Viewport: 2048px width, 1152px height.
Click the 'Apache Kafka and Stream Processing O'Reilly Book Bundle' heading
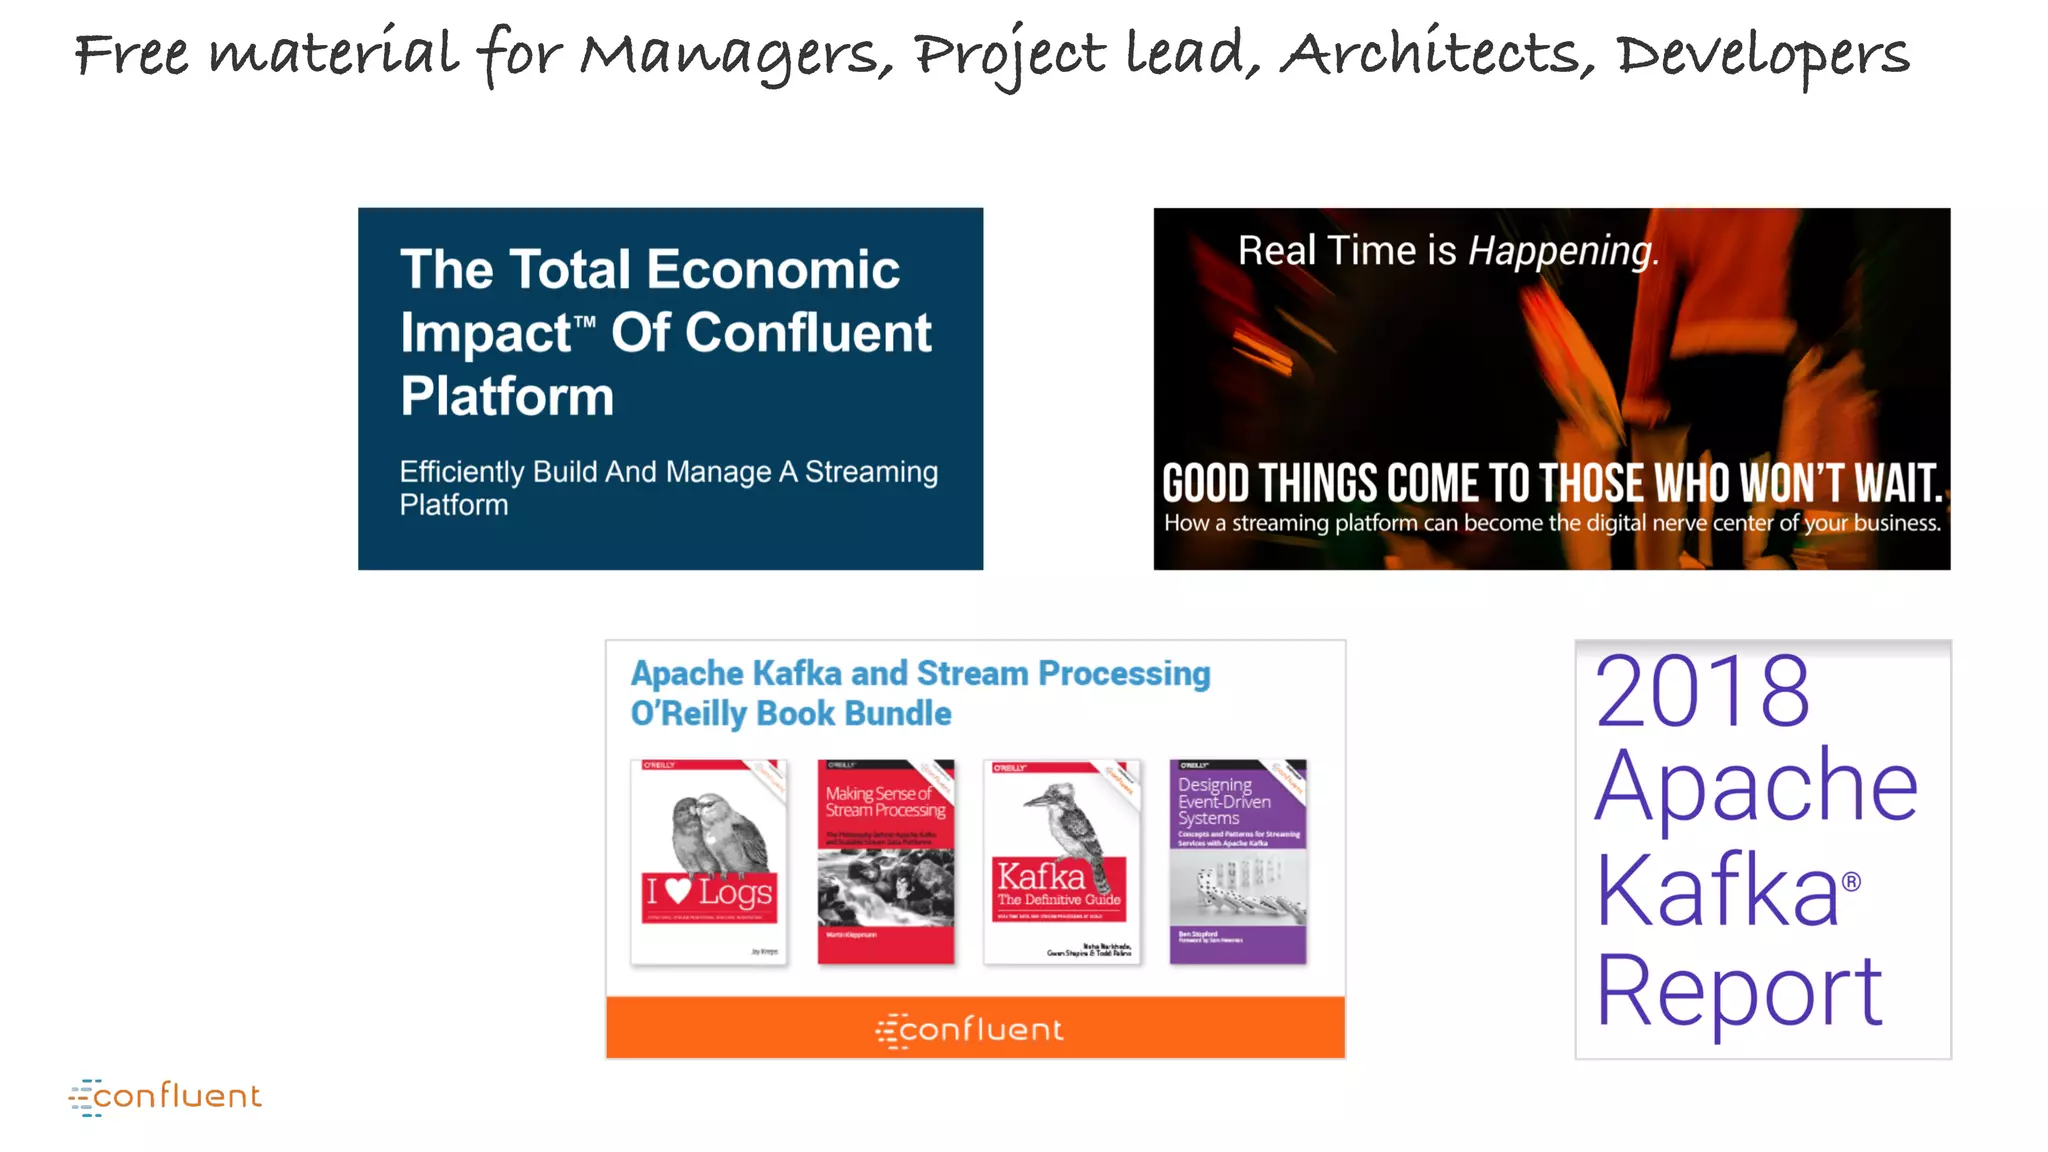point(920,693)
